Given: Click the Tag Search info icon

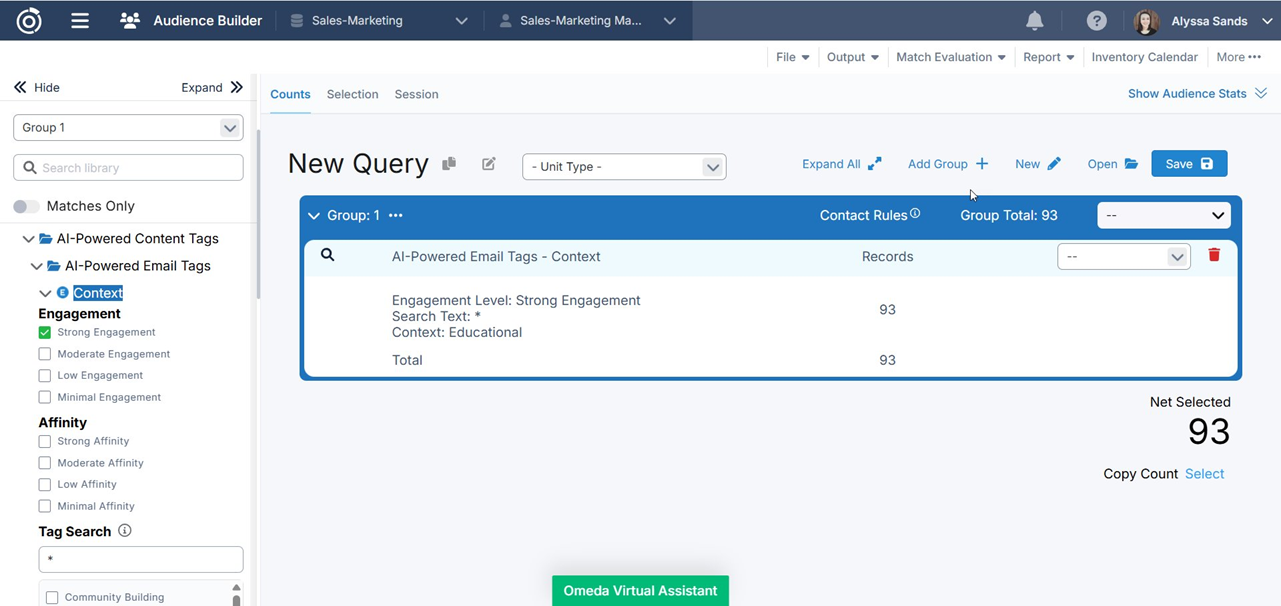Looking at the screenshot, I should (125, 531).
